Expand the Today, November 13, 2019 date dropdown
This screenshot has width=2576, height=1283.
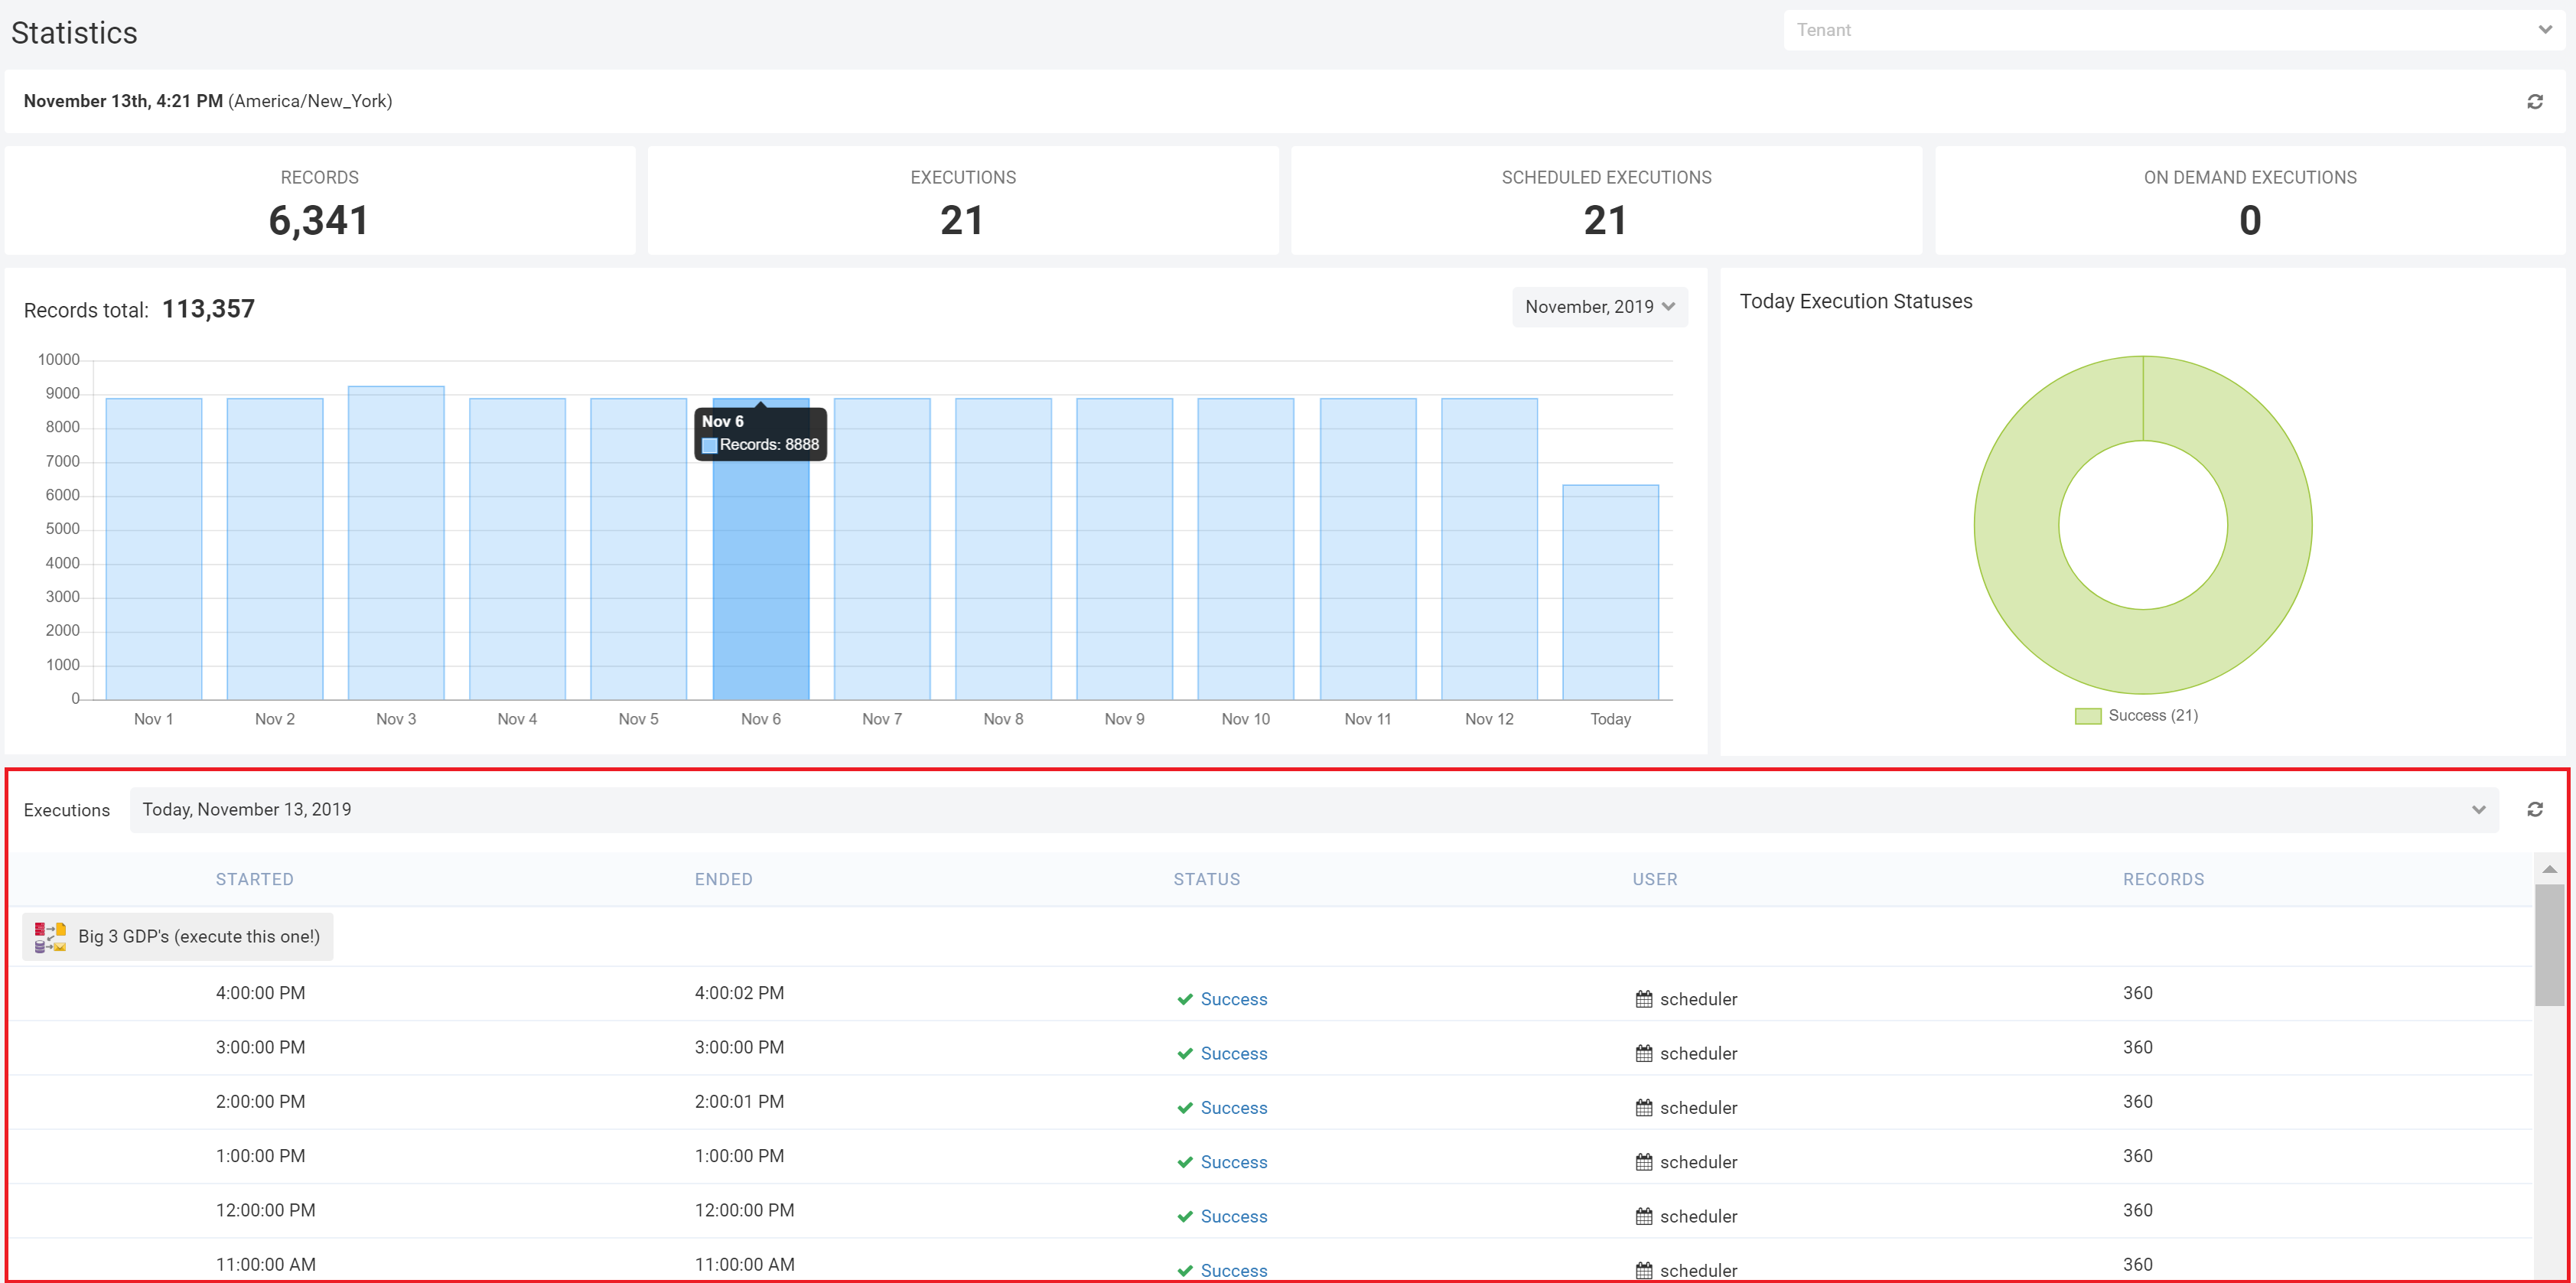click(x=1314, y=809)
